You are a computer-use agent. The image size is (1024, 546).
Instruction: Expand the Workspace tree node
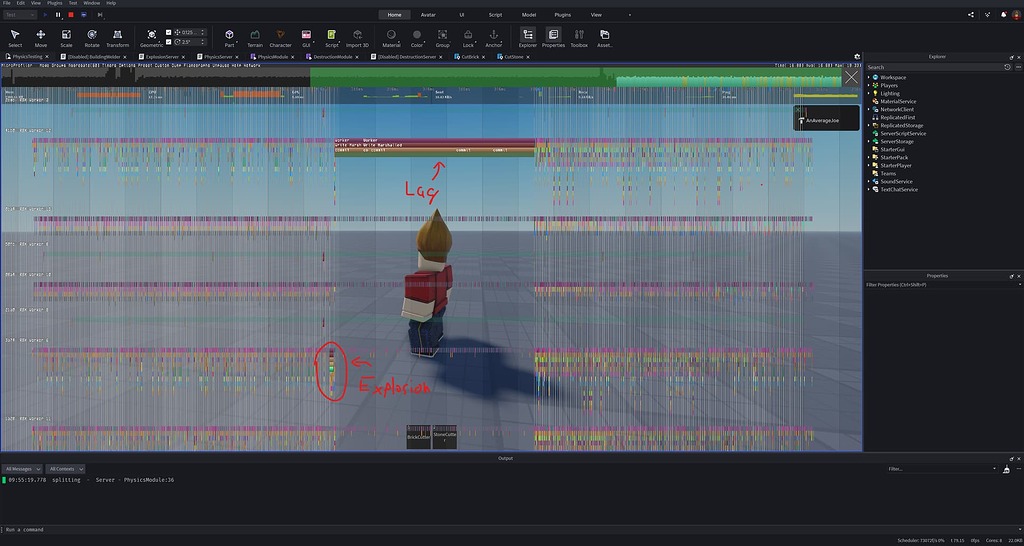(x=869, y=77)
